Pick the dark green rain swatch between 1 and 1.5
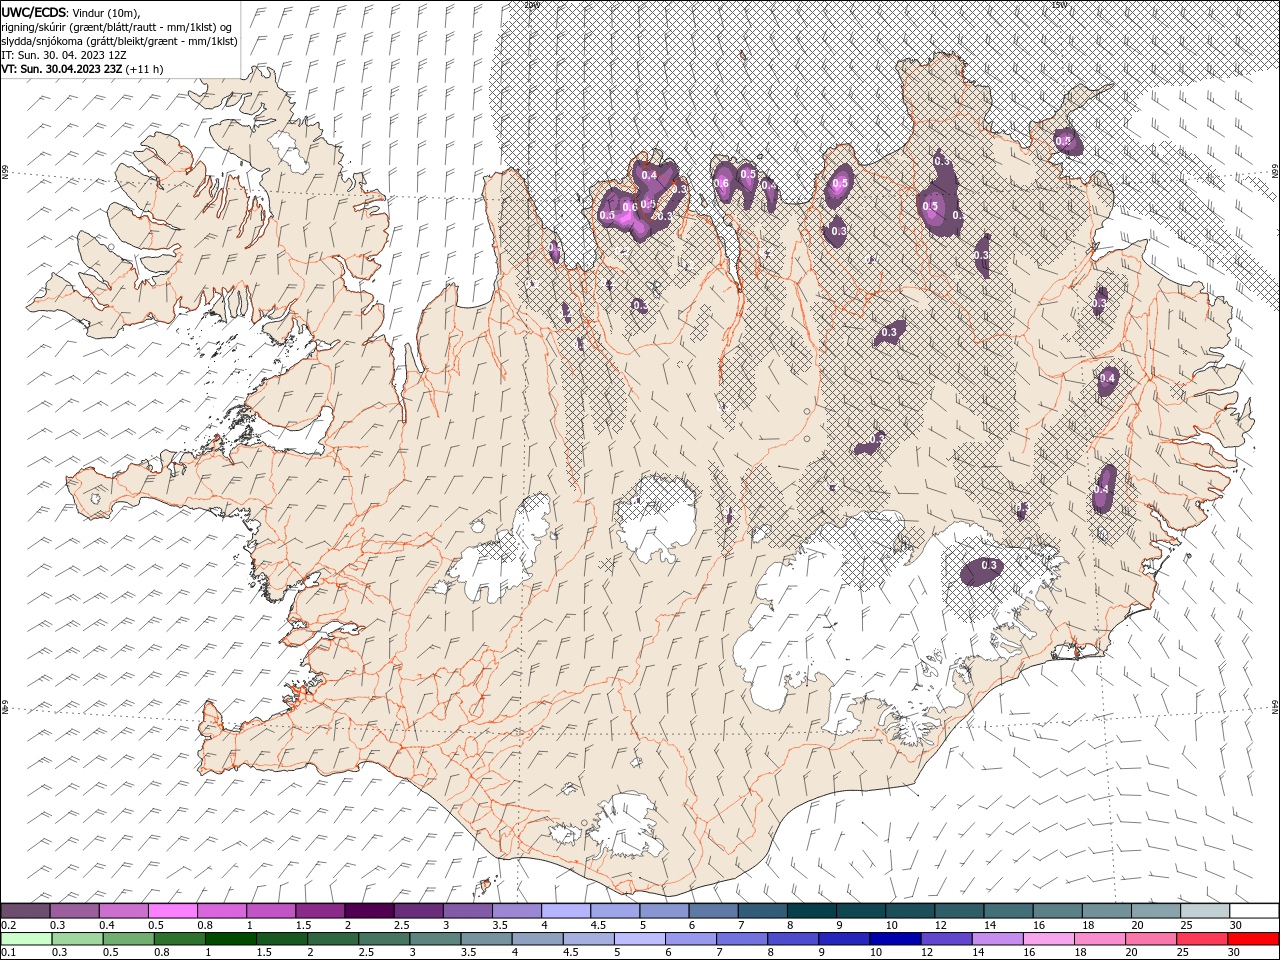Viewport: 1280px width, 960px height. 230,938
